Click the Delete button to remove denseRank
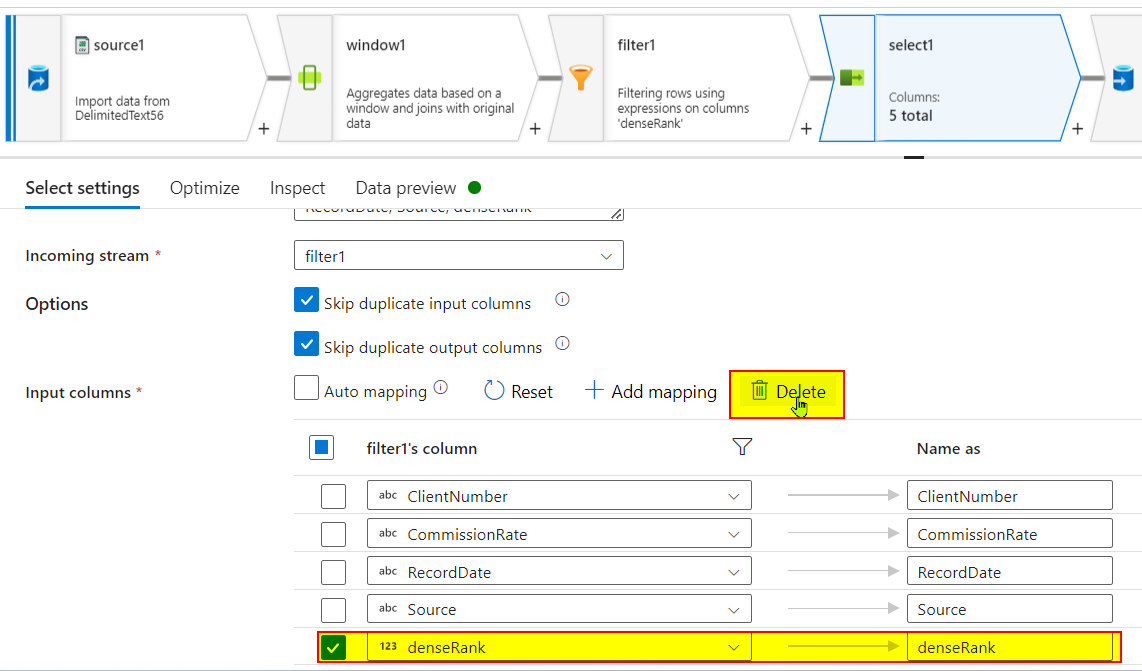This screenshot has height=671, width=1142. click(787, 391)
